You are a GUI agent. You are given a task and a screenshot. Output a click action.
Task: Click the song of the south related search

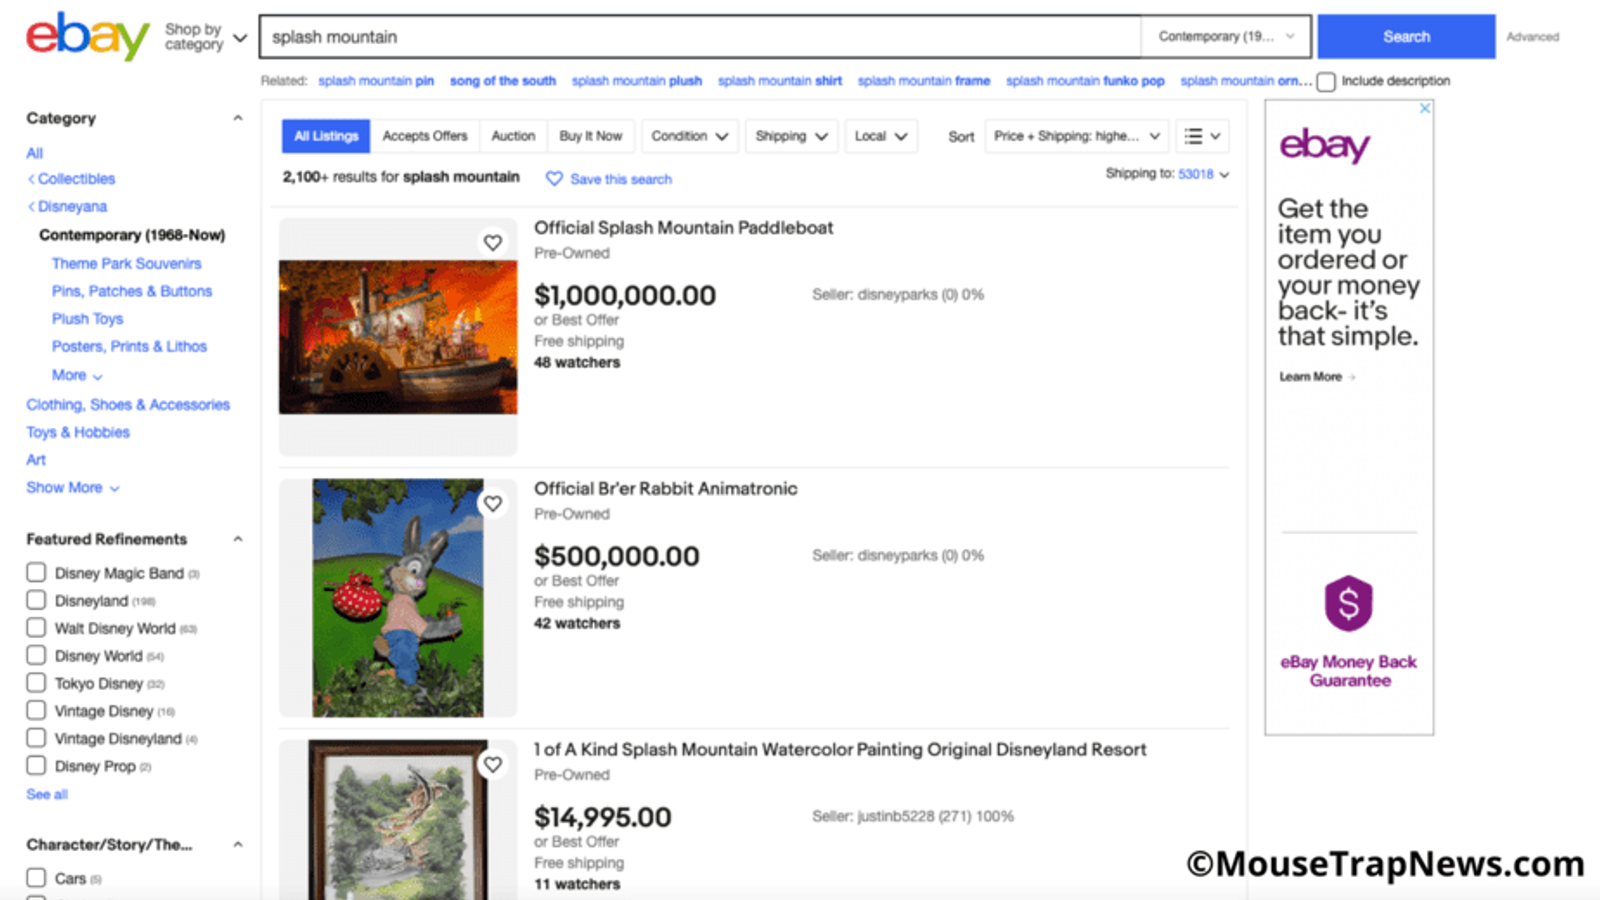coord(503,81)
